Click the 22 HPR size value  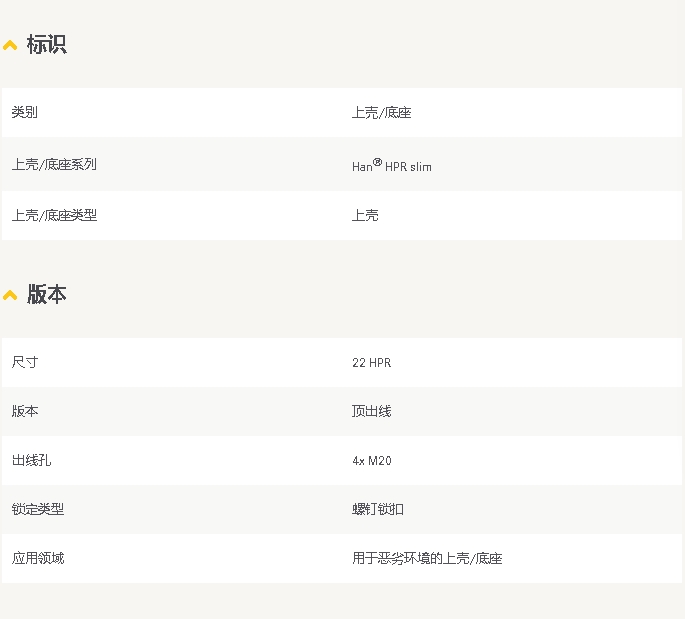(x=371, y=363)
